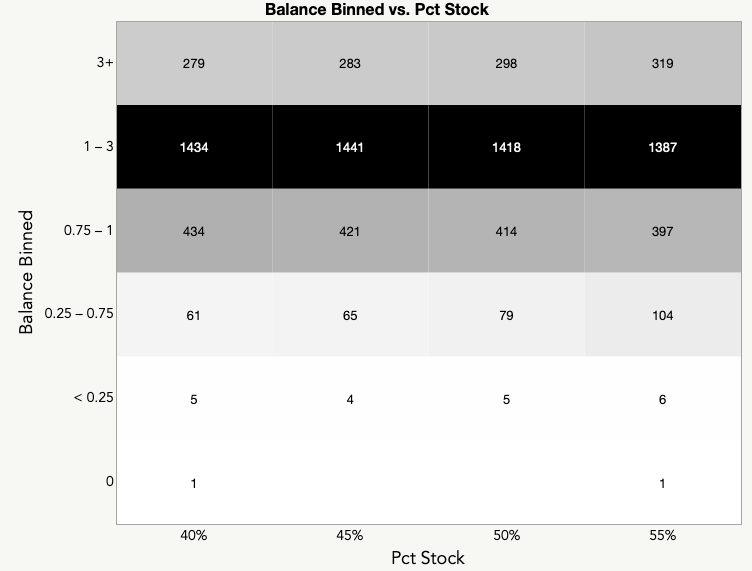Select the cell with value 421

coord(350,231)
